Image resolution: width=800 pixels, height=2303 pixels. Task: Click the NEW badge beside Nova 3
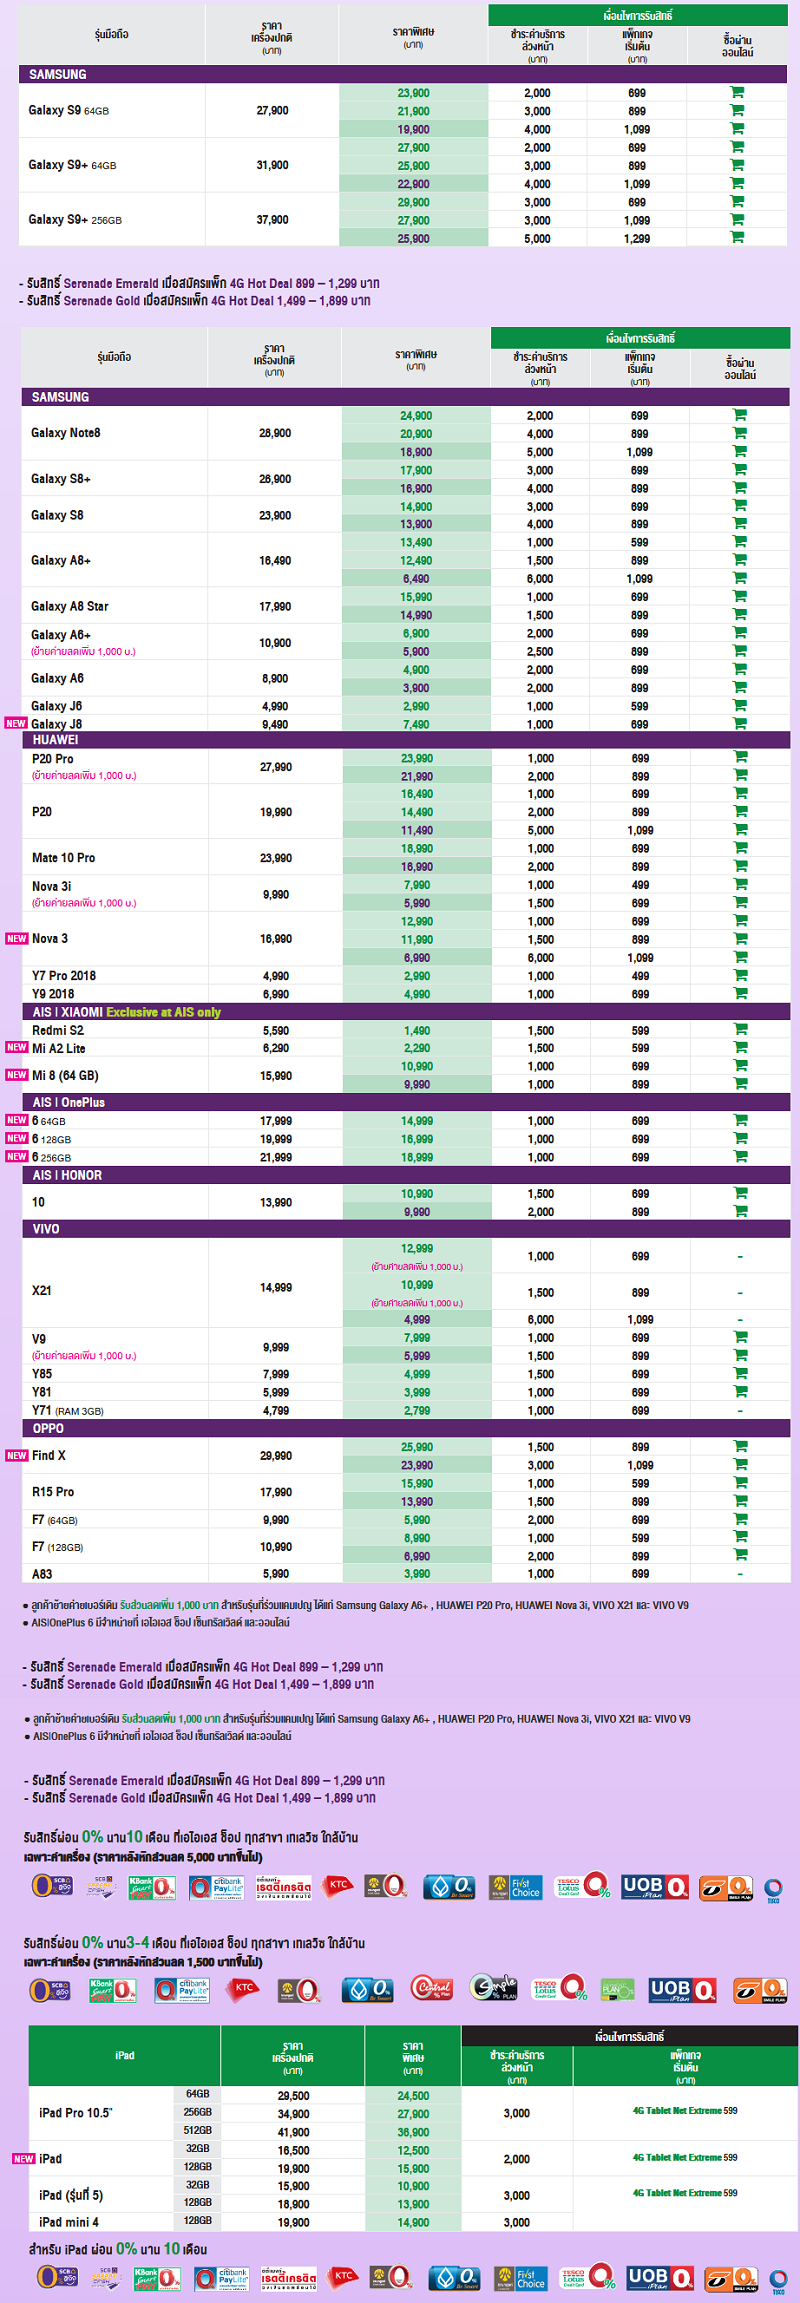[x=16, y=938]
